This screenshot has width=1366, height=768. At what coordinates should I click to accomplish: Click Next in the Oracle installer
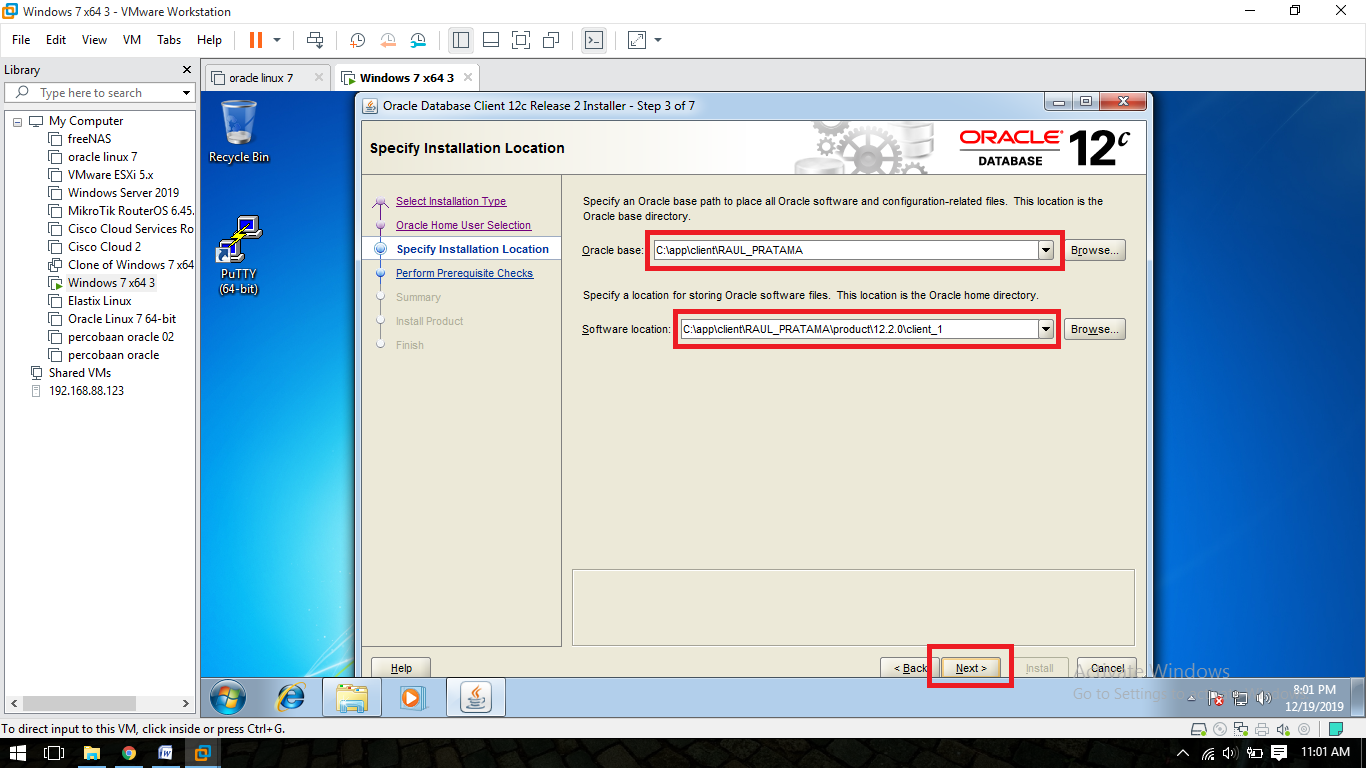[x=971, y=668]
